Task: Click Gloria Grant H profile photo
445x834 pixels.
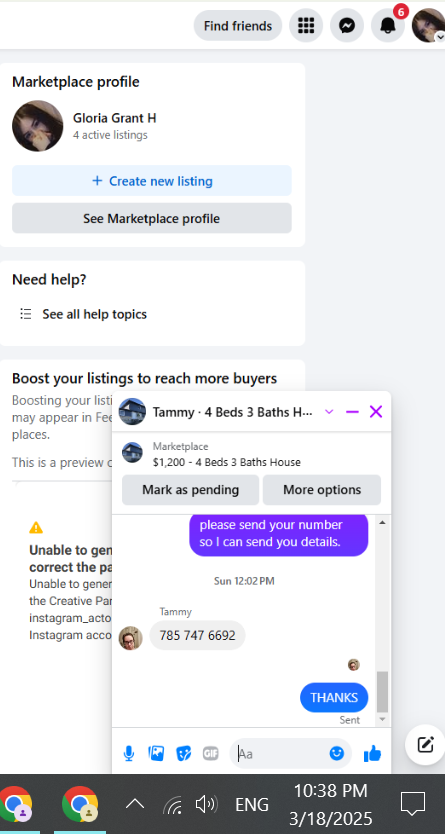Action: tap(38, 126)
